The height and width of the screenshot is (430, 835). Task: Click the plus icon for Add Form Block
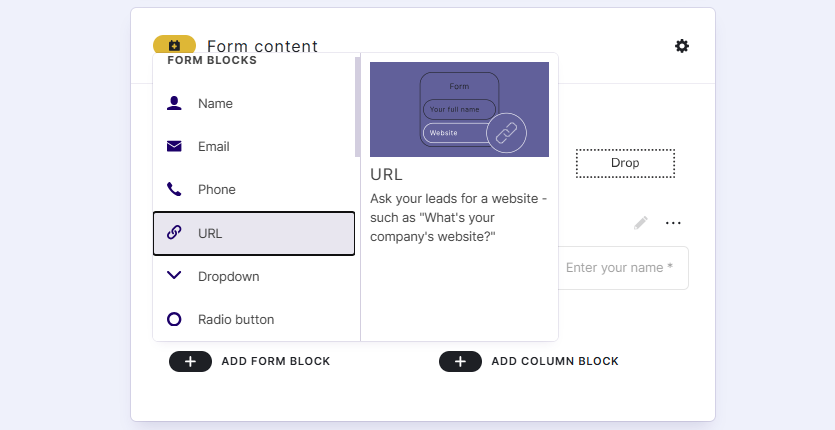pos(190,361)
